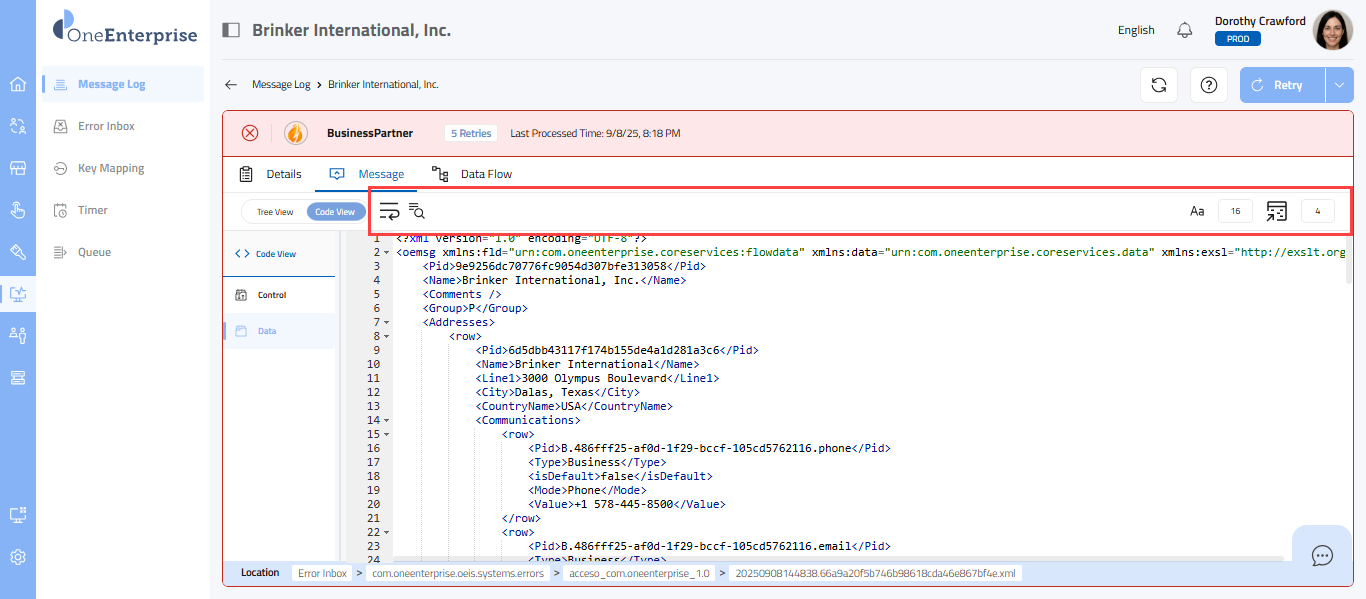Screen dimensions: 1366x599
Task: Click the refresh icon button
Action: click(1159, 85)
